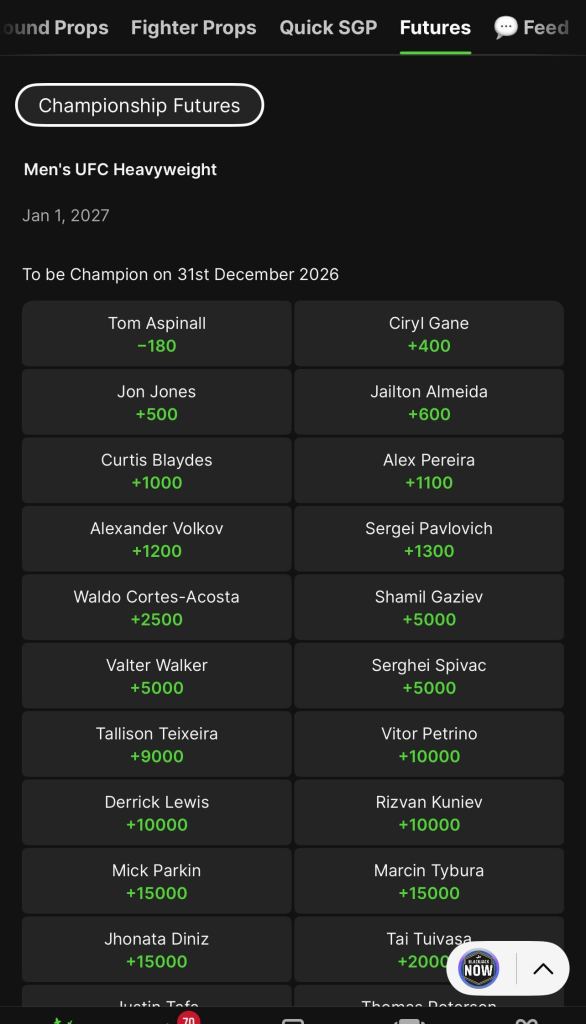Switch to the Quick SGP tab
Image resolution: width=586 pixels, height=1024 pixels.
(x=328, y=27)
